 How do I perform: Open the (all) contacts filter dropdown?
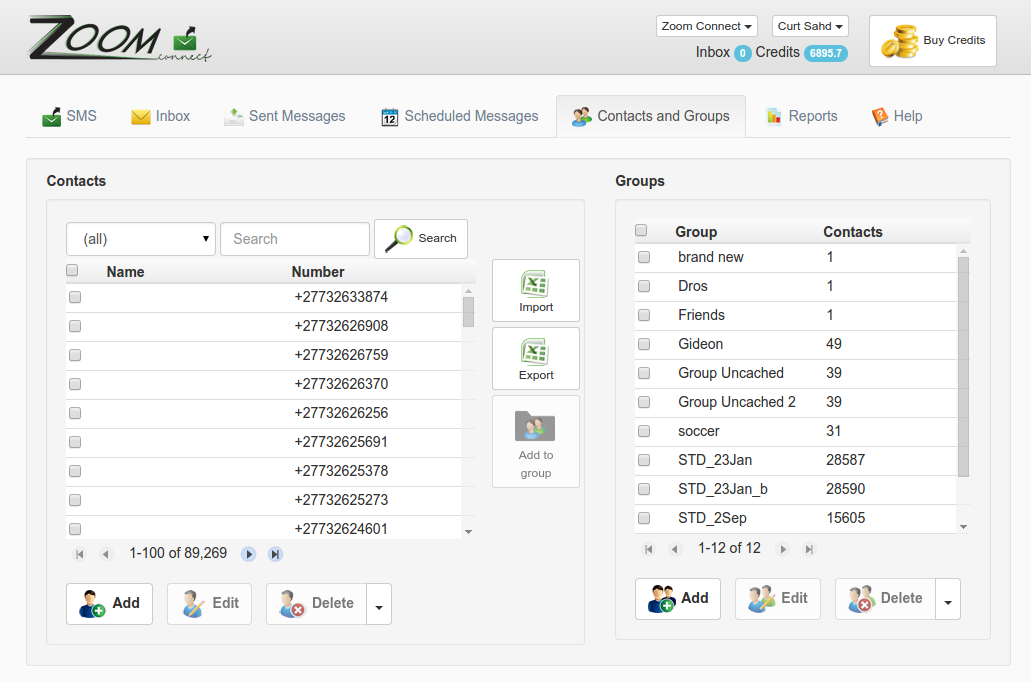click(x=141, y=239)
